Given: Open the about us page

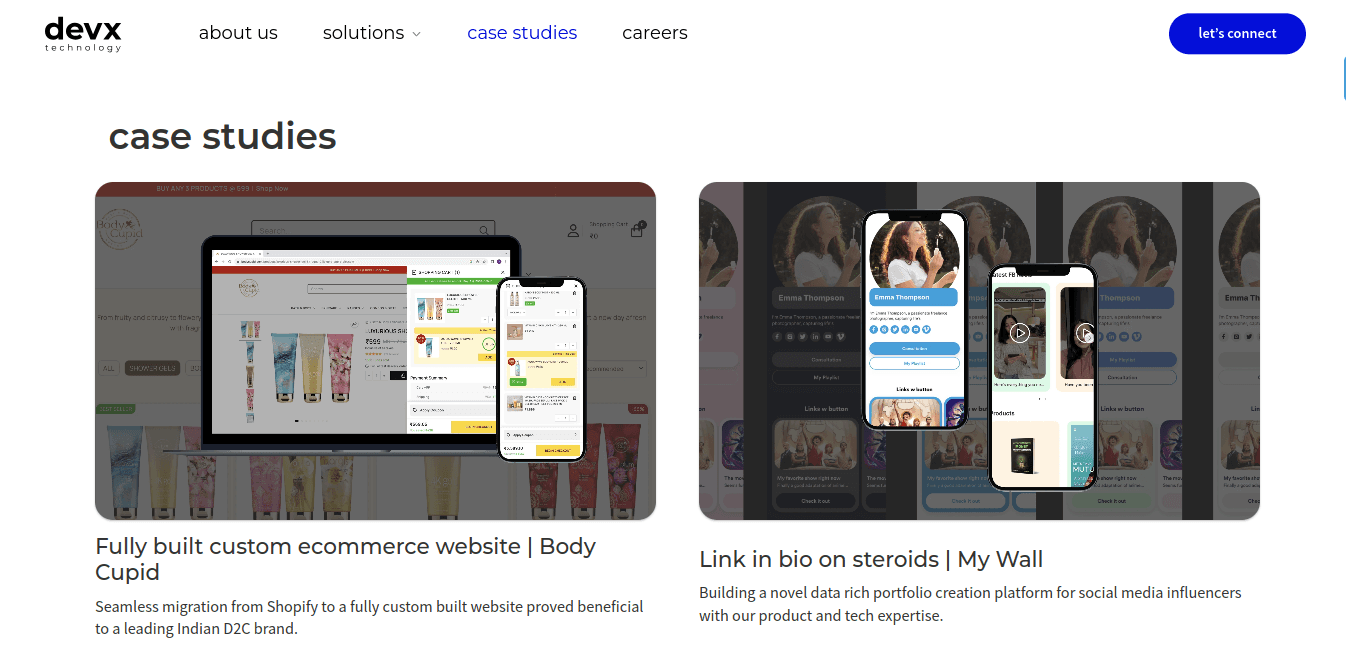Looking at the screenshot, I should [x=238, y=33].
